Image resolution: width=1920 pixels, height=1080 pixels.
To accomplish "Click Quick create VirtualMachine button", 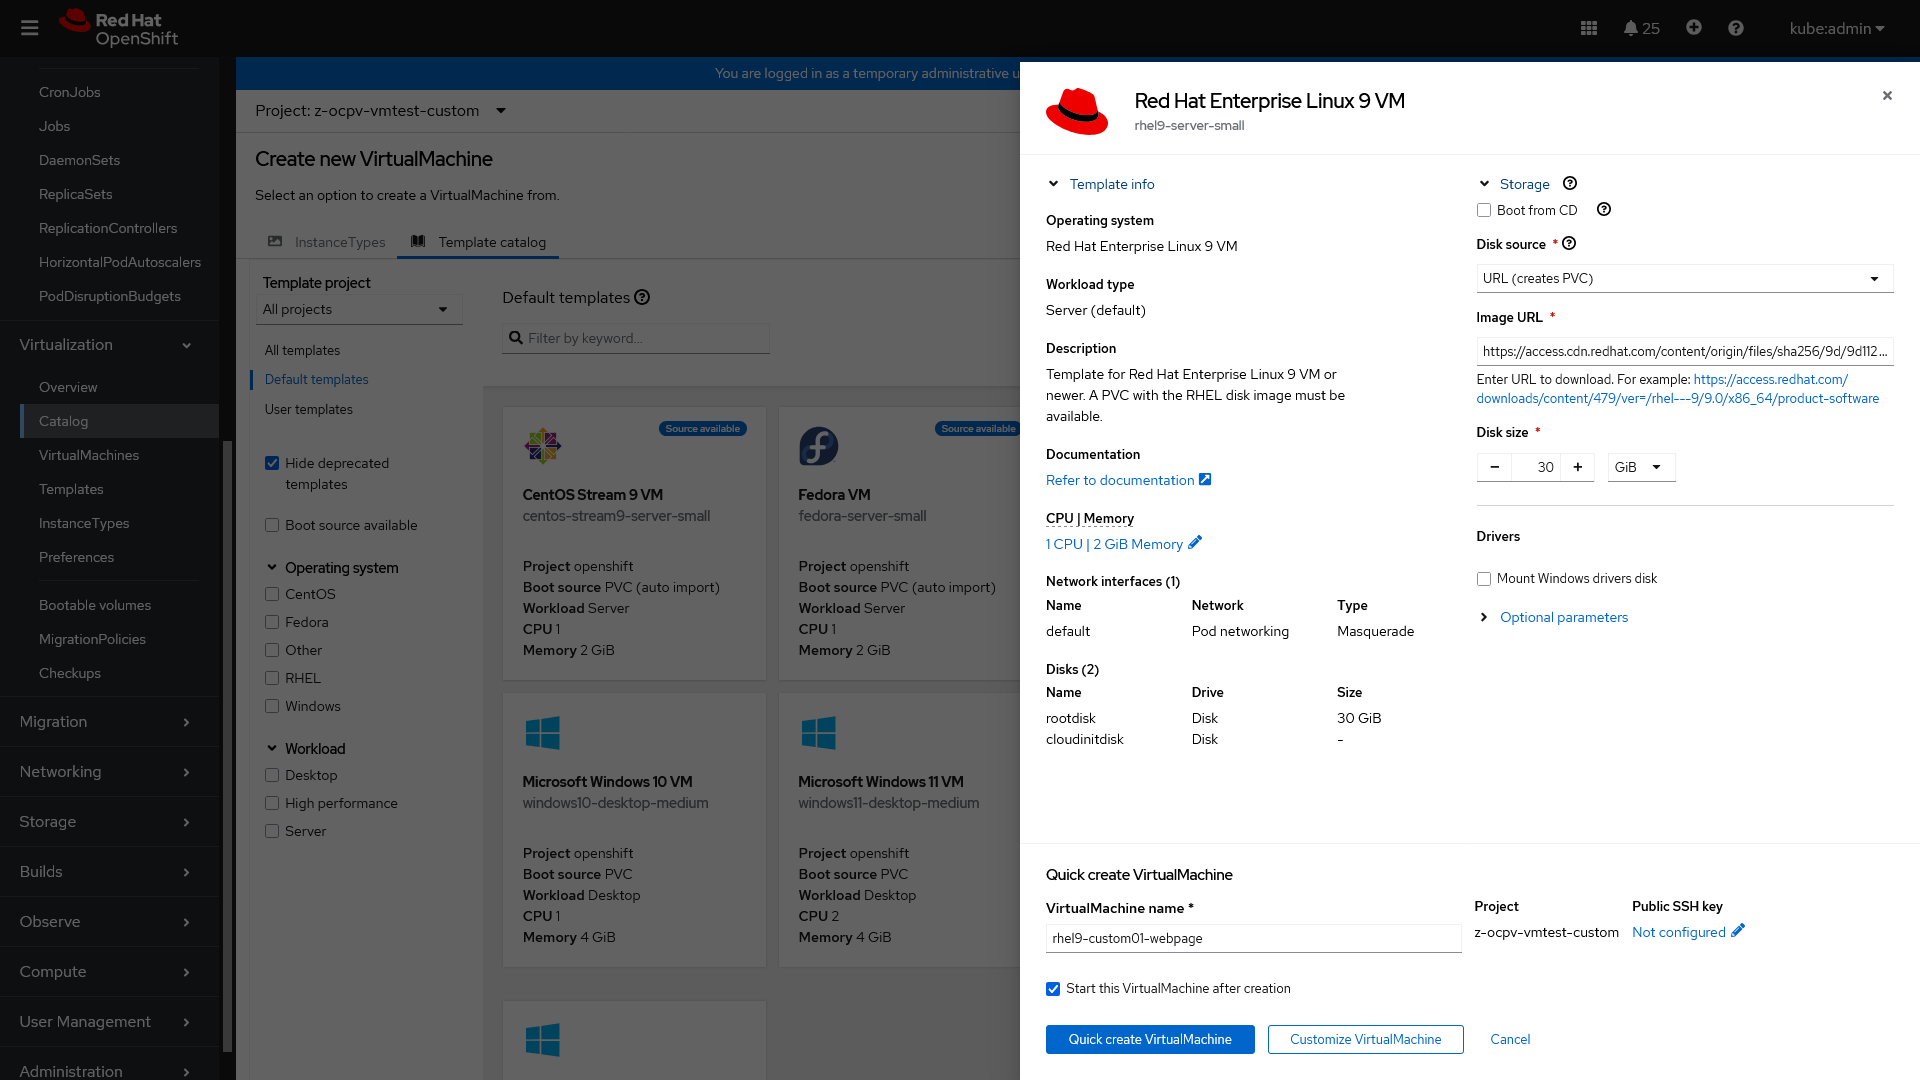I will coord(1150,1039).
